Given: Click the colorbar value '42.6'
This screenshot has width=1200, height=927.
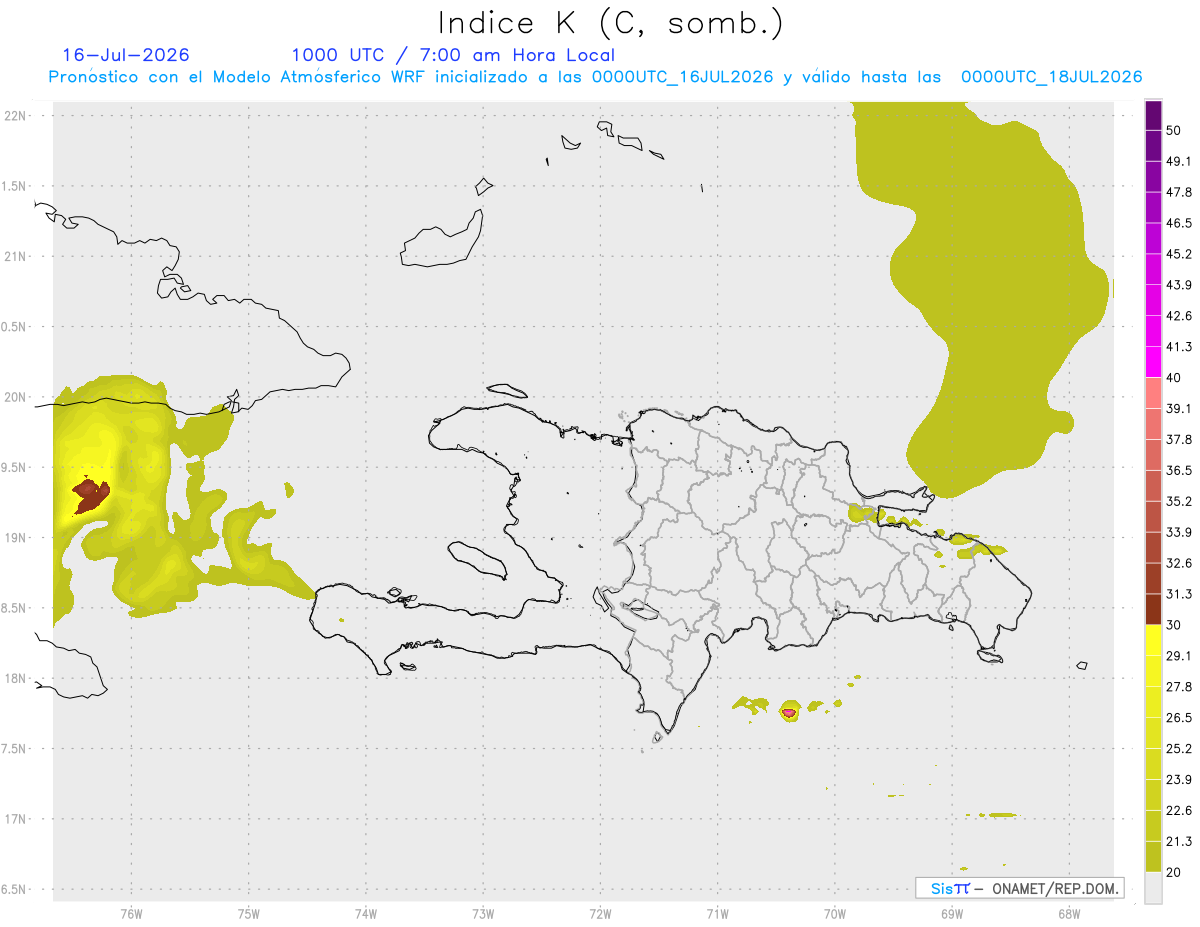Looking at the screenshot, I should [1179, 316].
